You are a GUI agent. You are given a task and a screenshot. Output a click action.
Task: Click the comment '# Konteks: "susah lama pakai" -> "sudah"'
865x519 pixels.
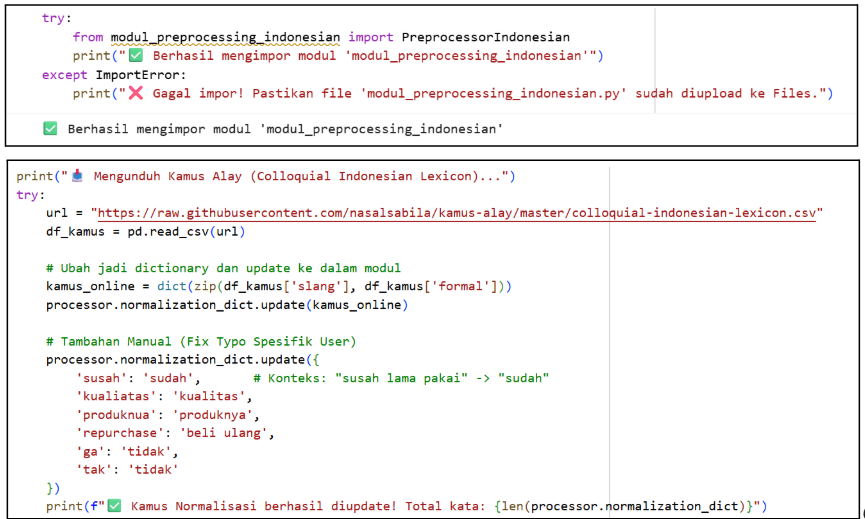click(x=401, y=378)
